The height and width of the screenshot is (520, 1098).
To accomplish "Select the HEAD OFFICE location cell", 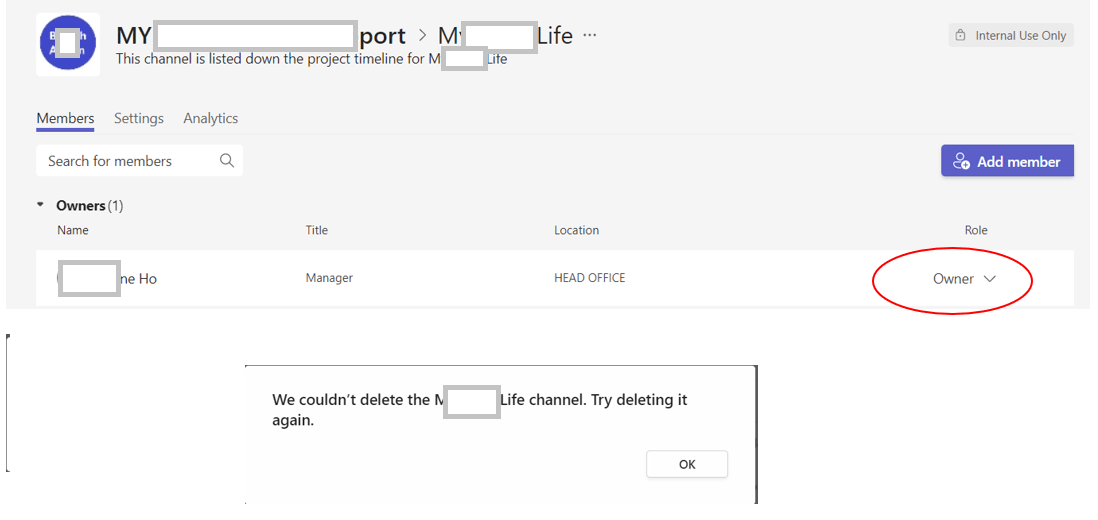I will (x=590, y=278).
